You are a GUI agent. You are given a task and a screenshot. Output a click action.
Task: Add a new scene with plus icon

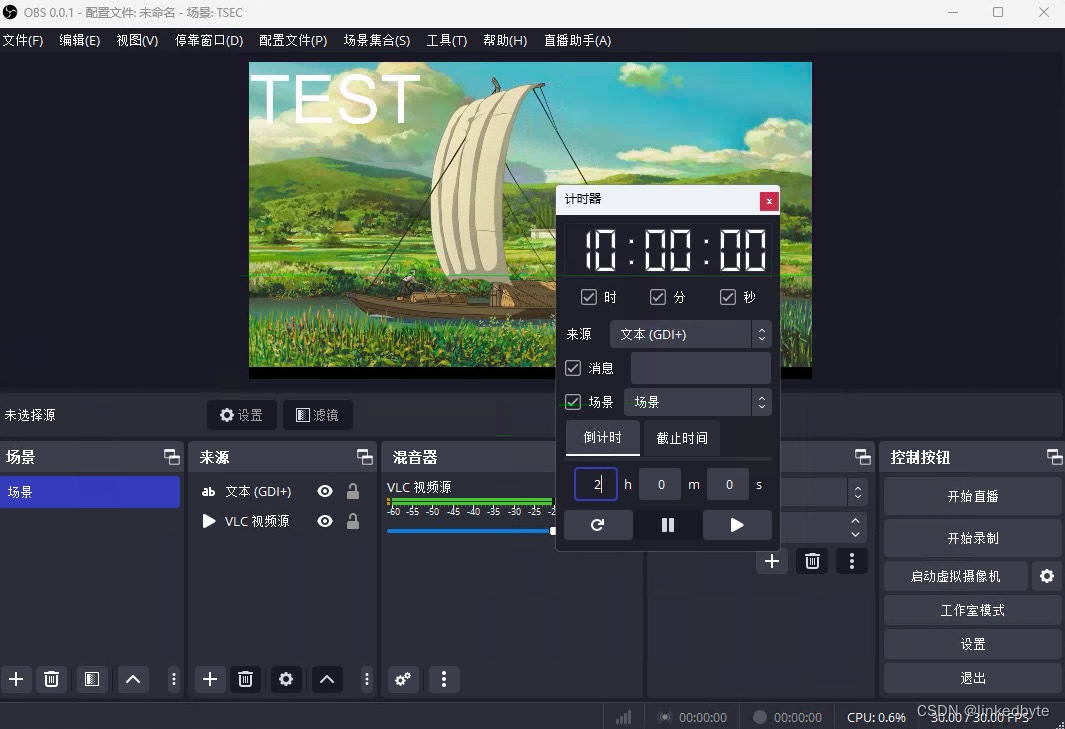coord(16,679)
